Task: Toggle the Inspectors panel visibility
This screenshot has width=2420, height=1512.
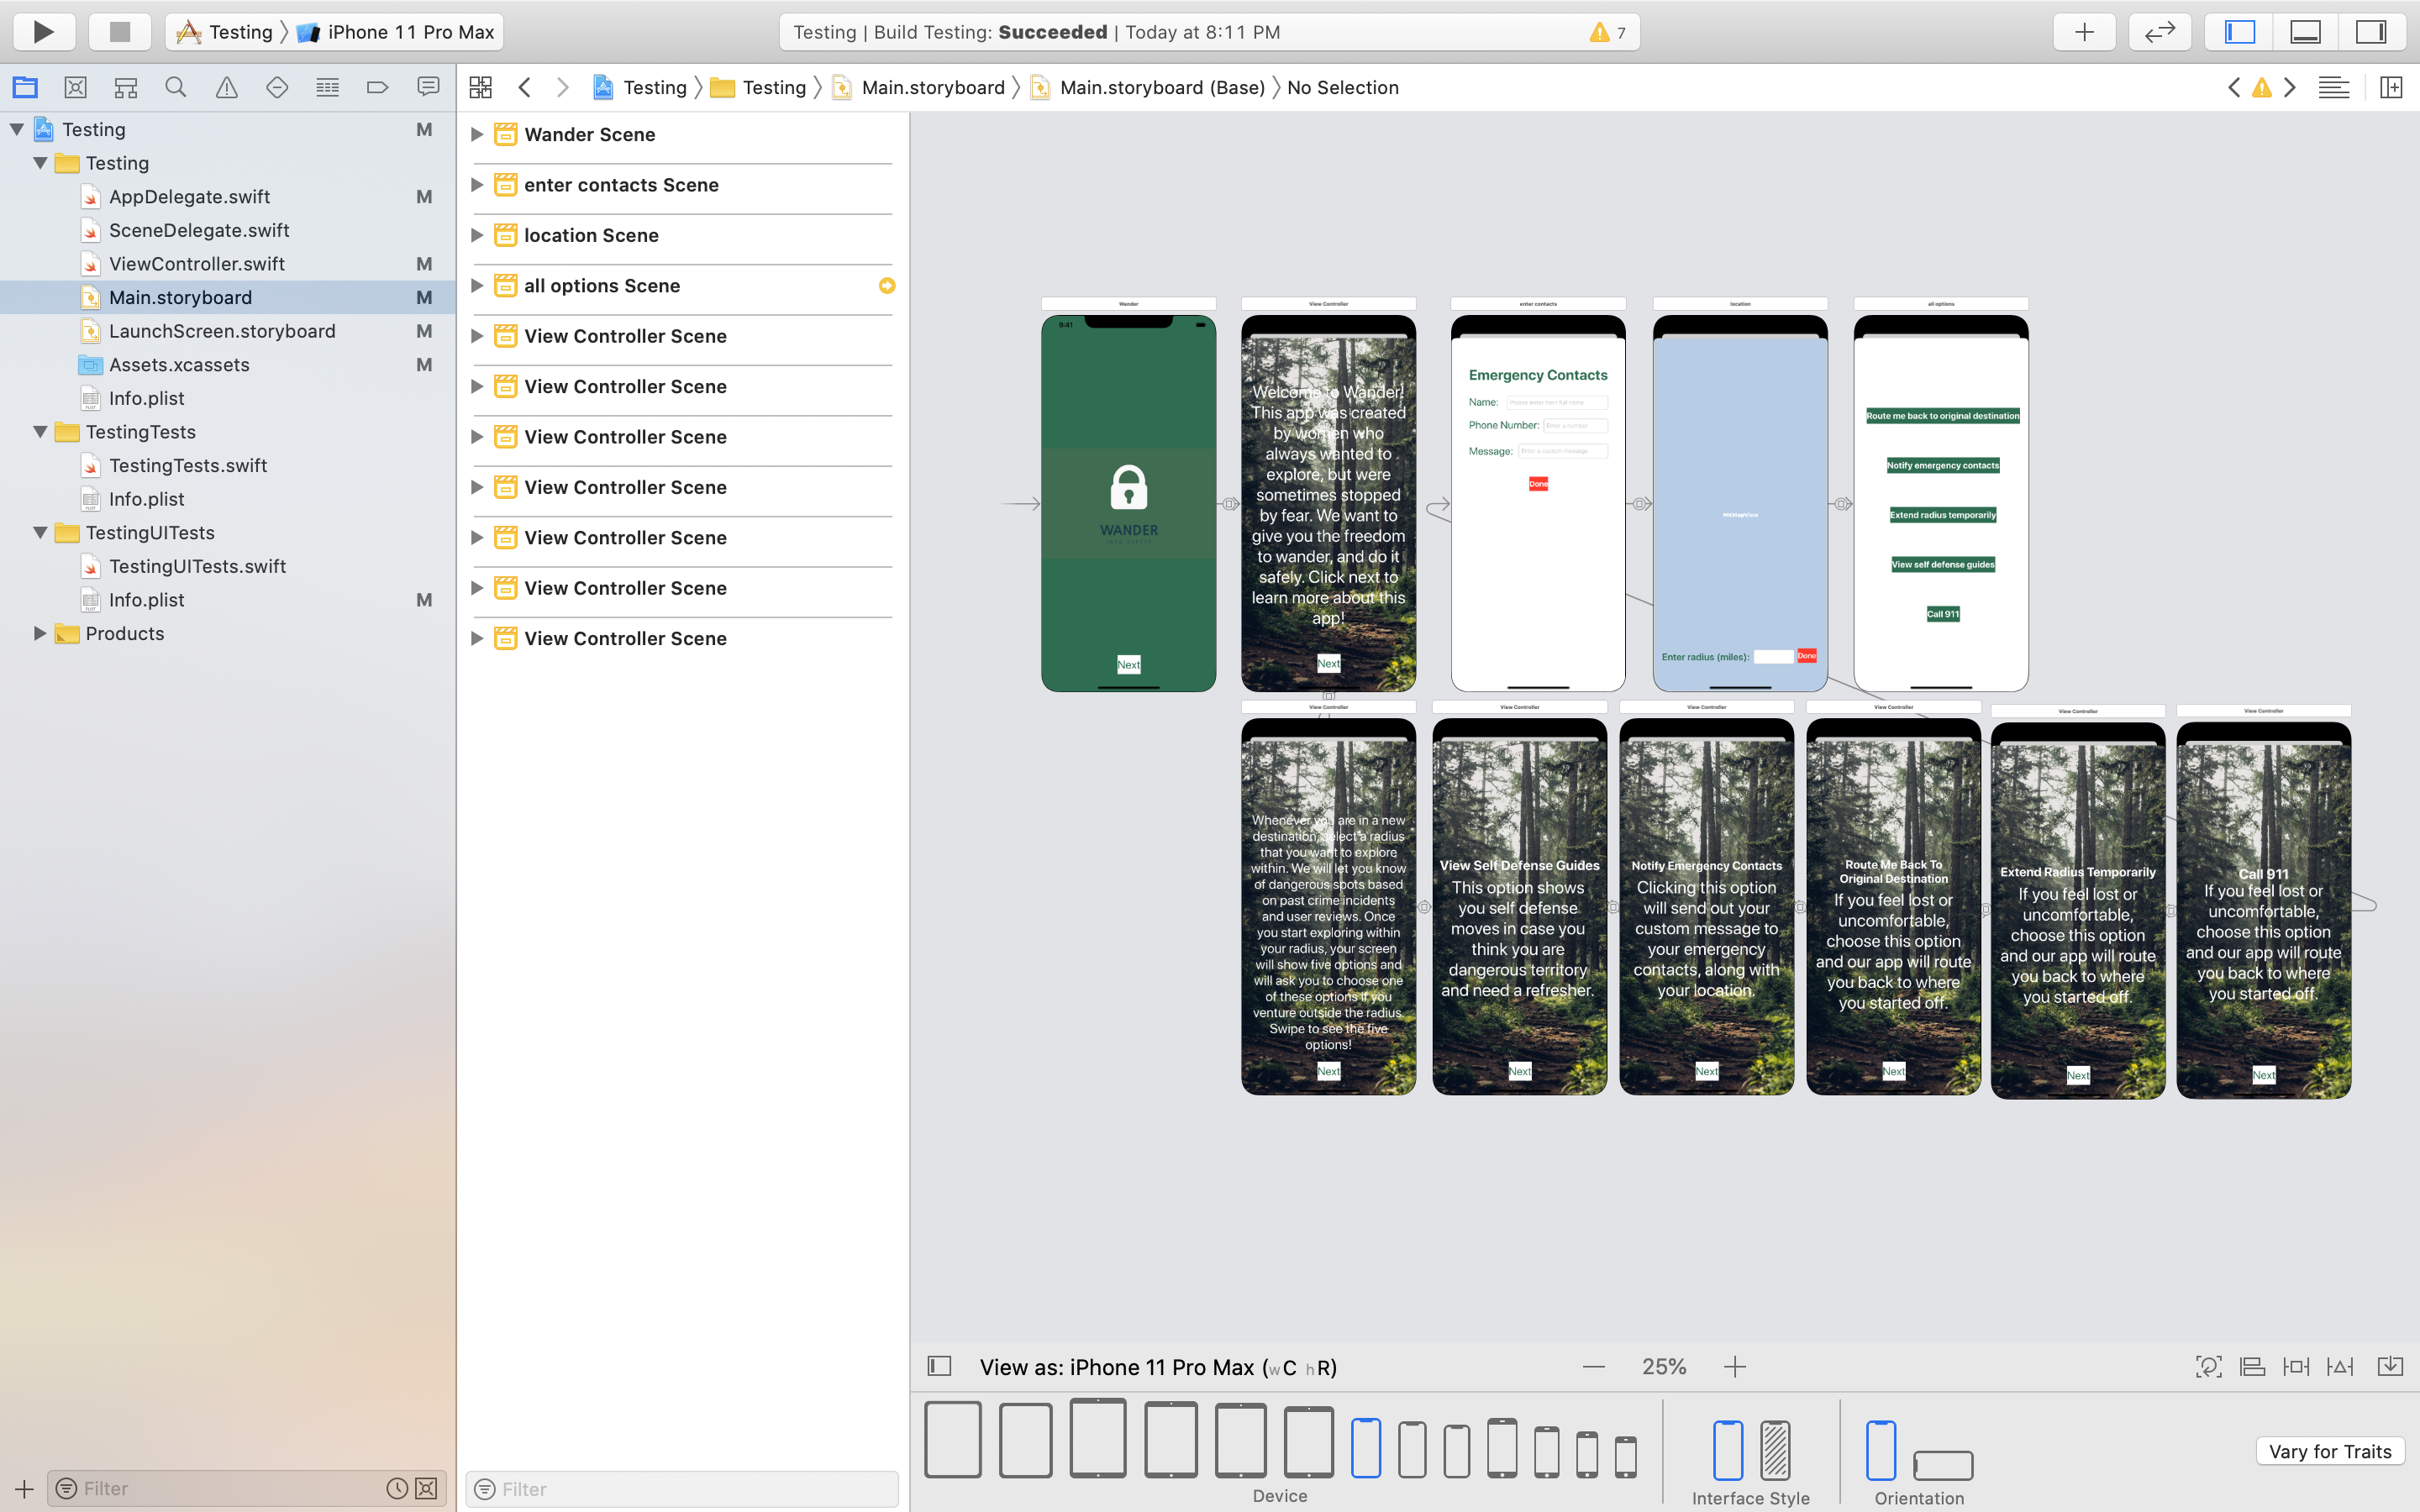Action: 2371,32
